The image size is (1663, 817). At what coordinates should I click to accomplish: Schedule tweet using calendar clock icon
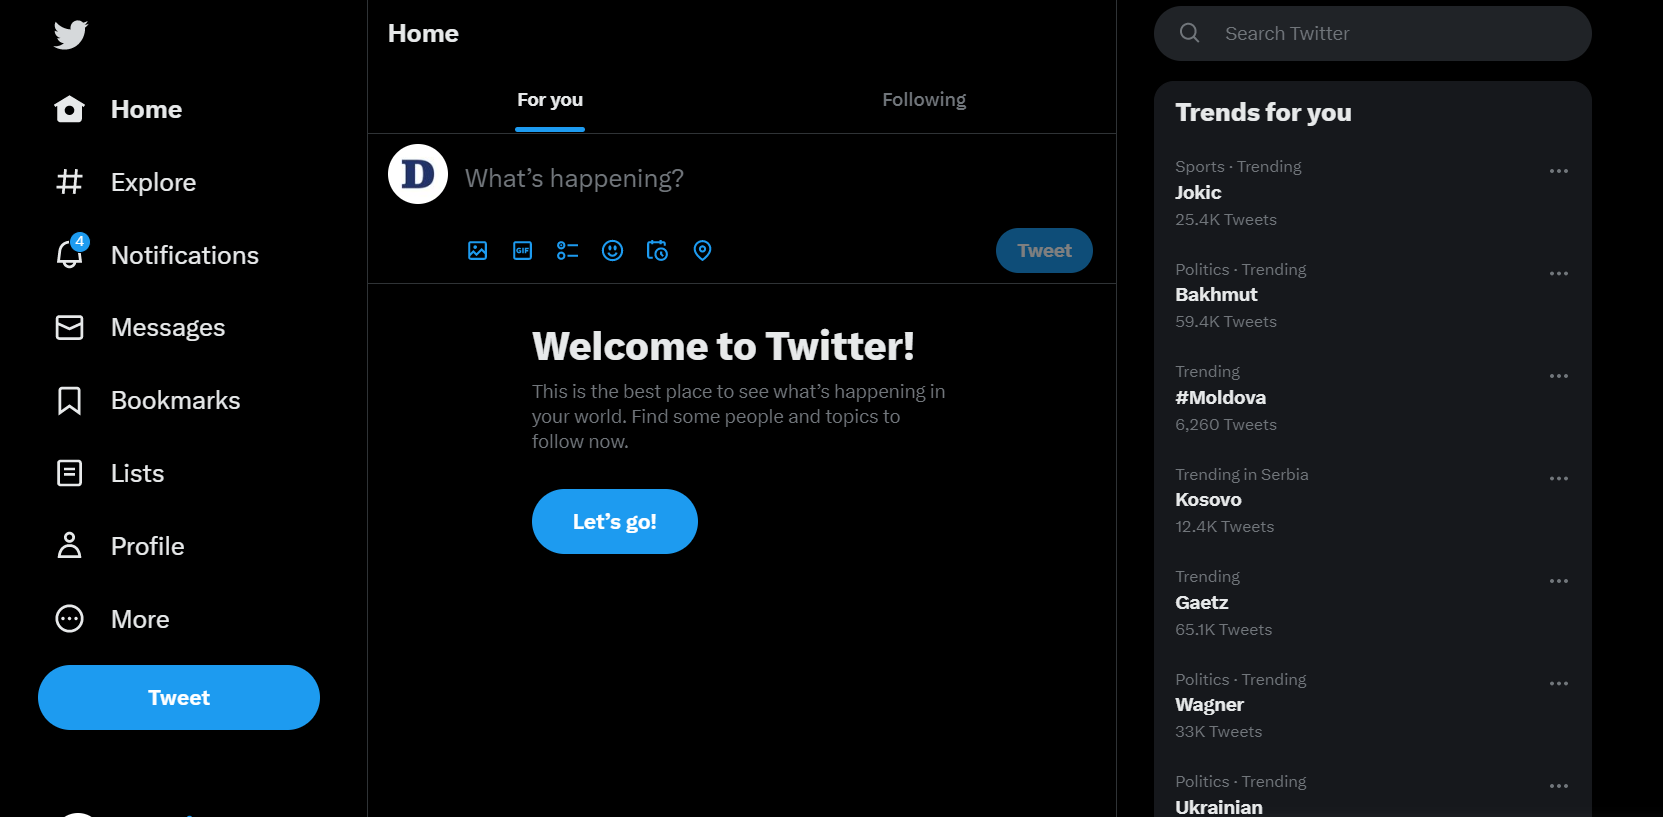(657, 251)
